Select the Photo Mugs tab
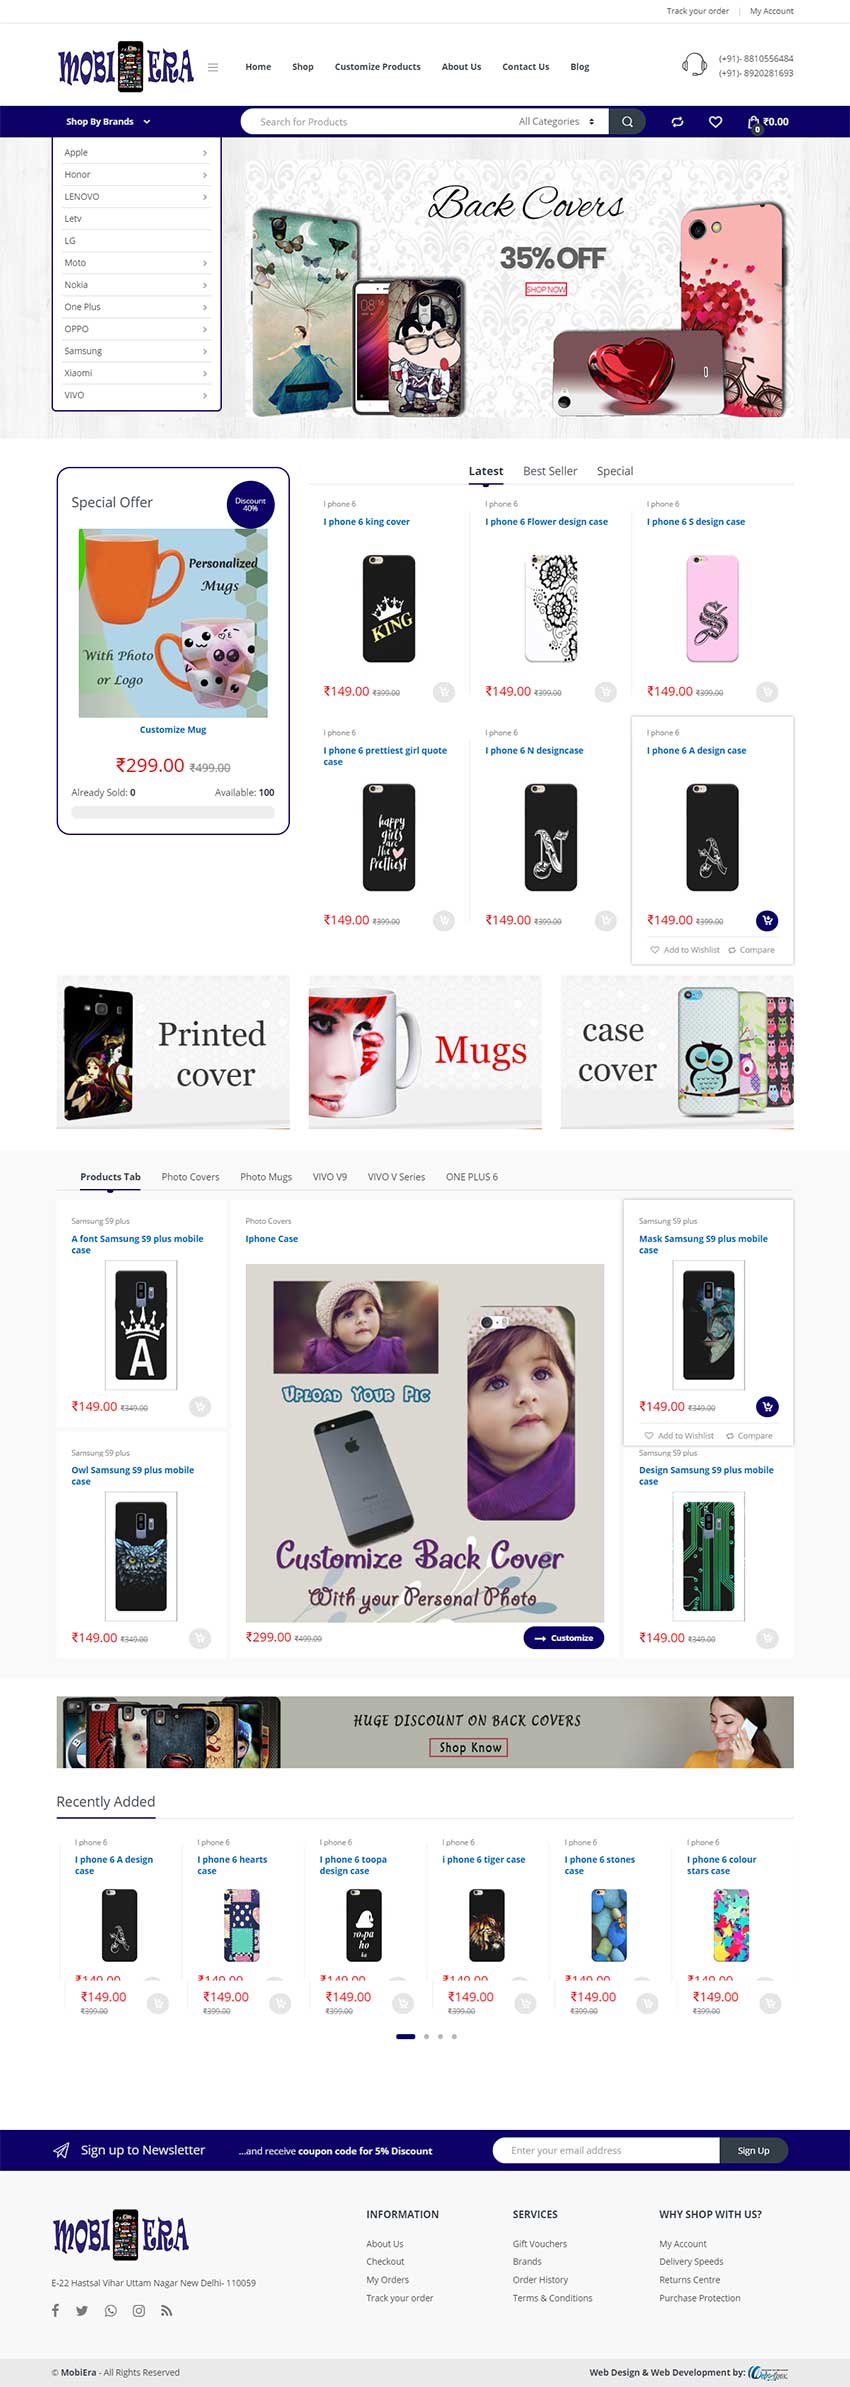 point(266,1177)
